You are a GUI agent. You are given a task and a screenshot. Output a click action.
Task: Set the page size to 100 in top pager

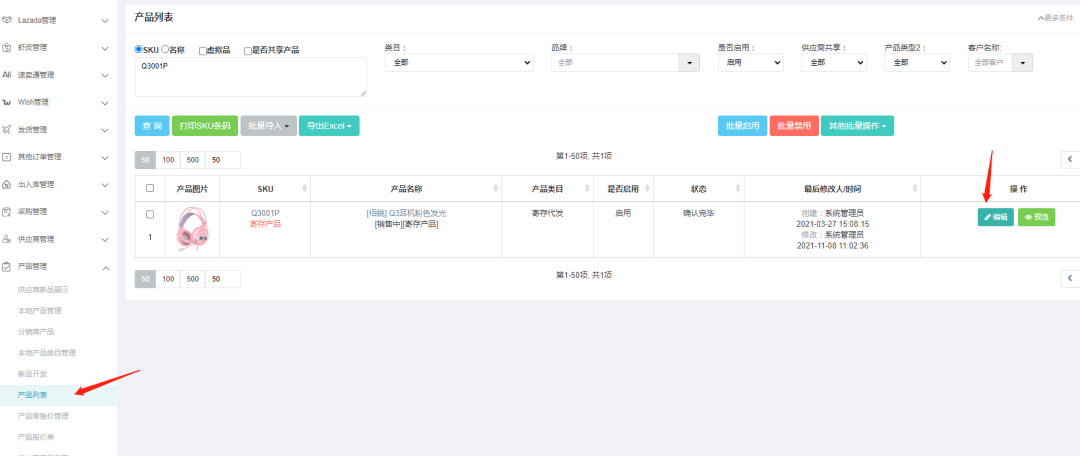pyautogui.click(x=168, y=160)
